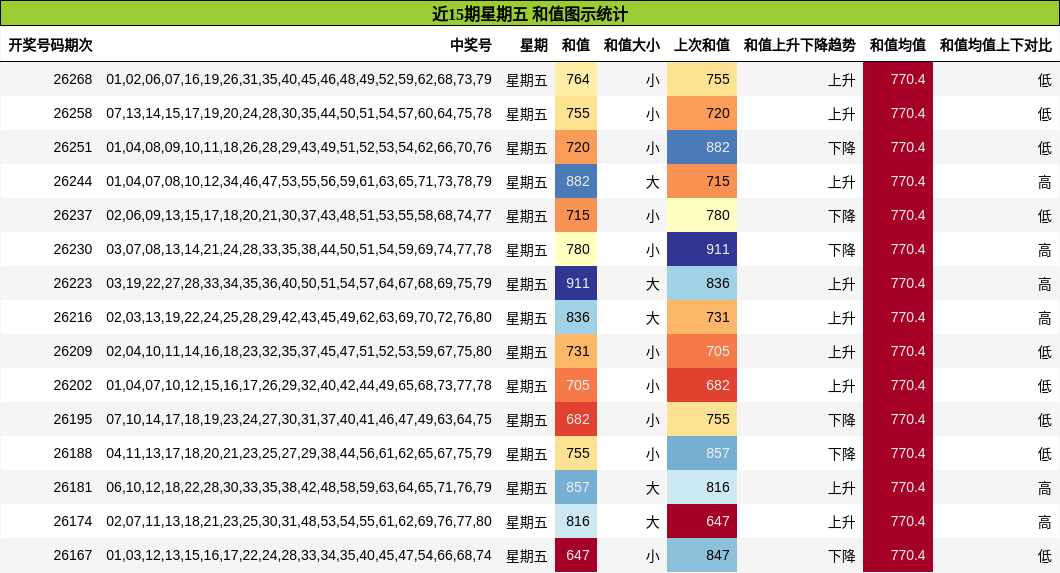The height and width of the screenshot is (573, 1060).
Task: Click the 和值 cell 764
Action: pyautogui.click(x=576, y=79)
